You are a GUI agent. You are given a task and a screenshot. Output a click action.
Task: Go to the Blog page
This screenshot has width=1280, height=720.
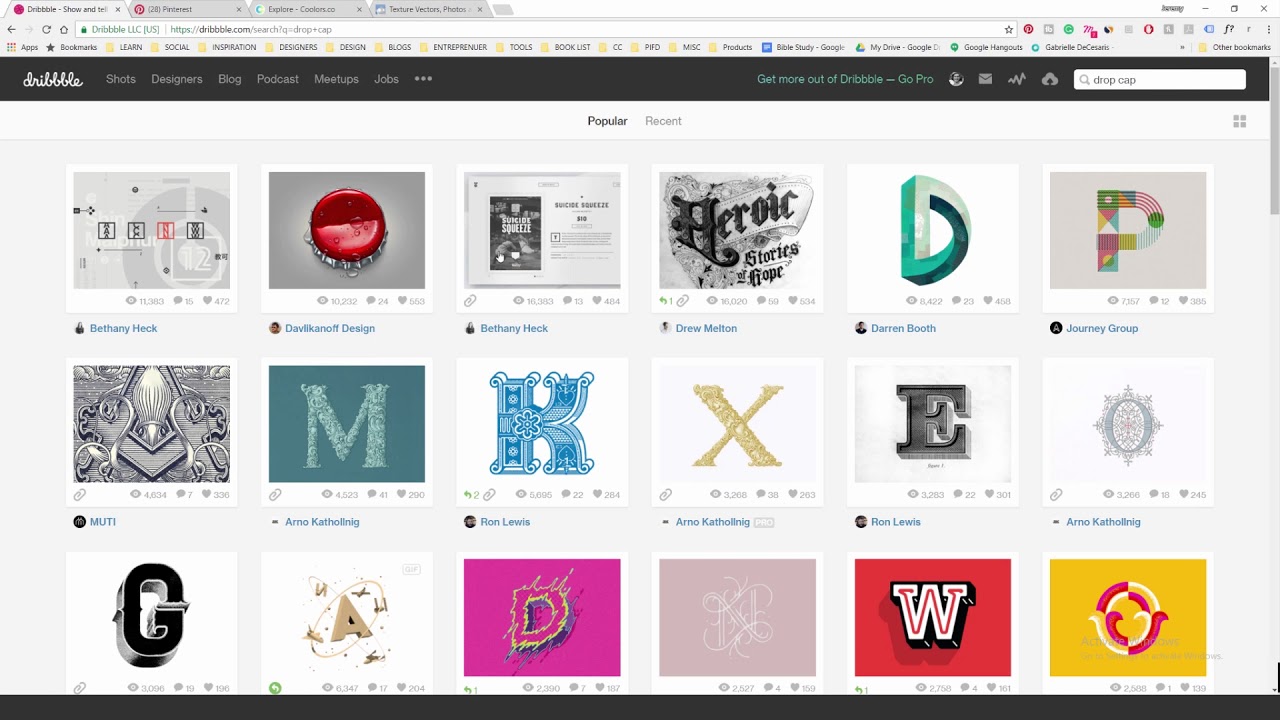coord(230,79)
